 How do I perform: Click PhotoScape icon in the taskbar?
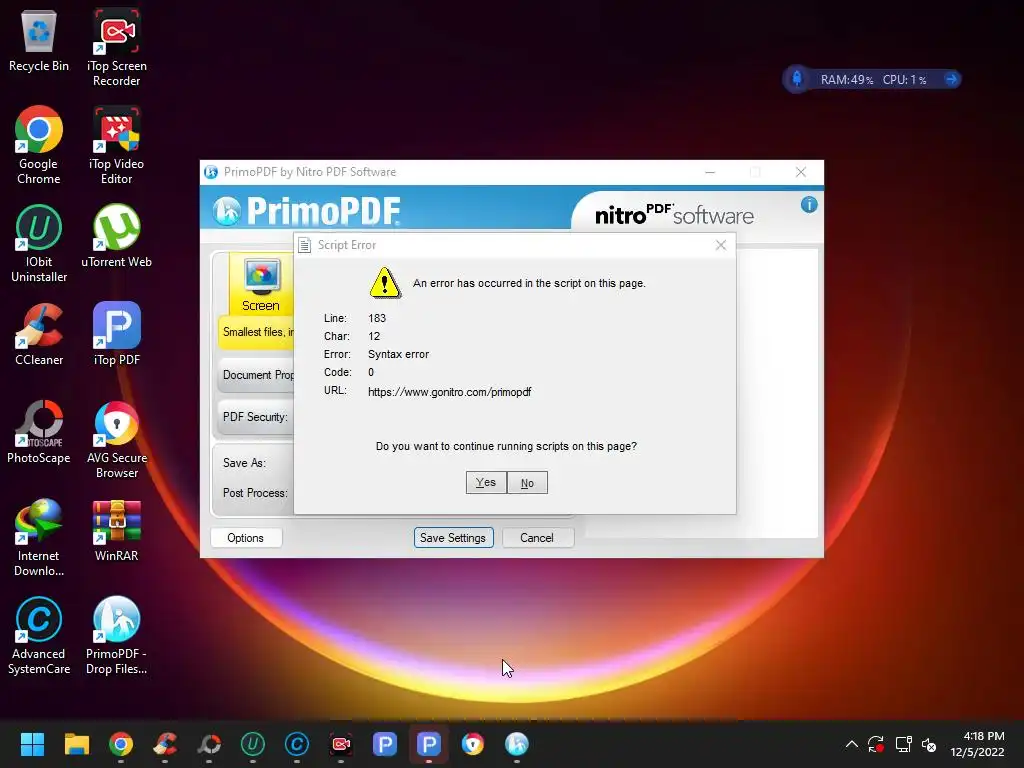209,744
